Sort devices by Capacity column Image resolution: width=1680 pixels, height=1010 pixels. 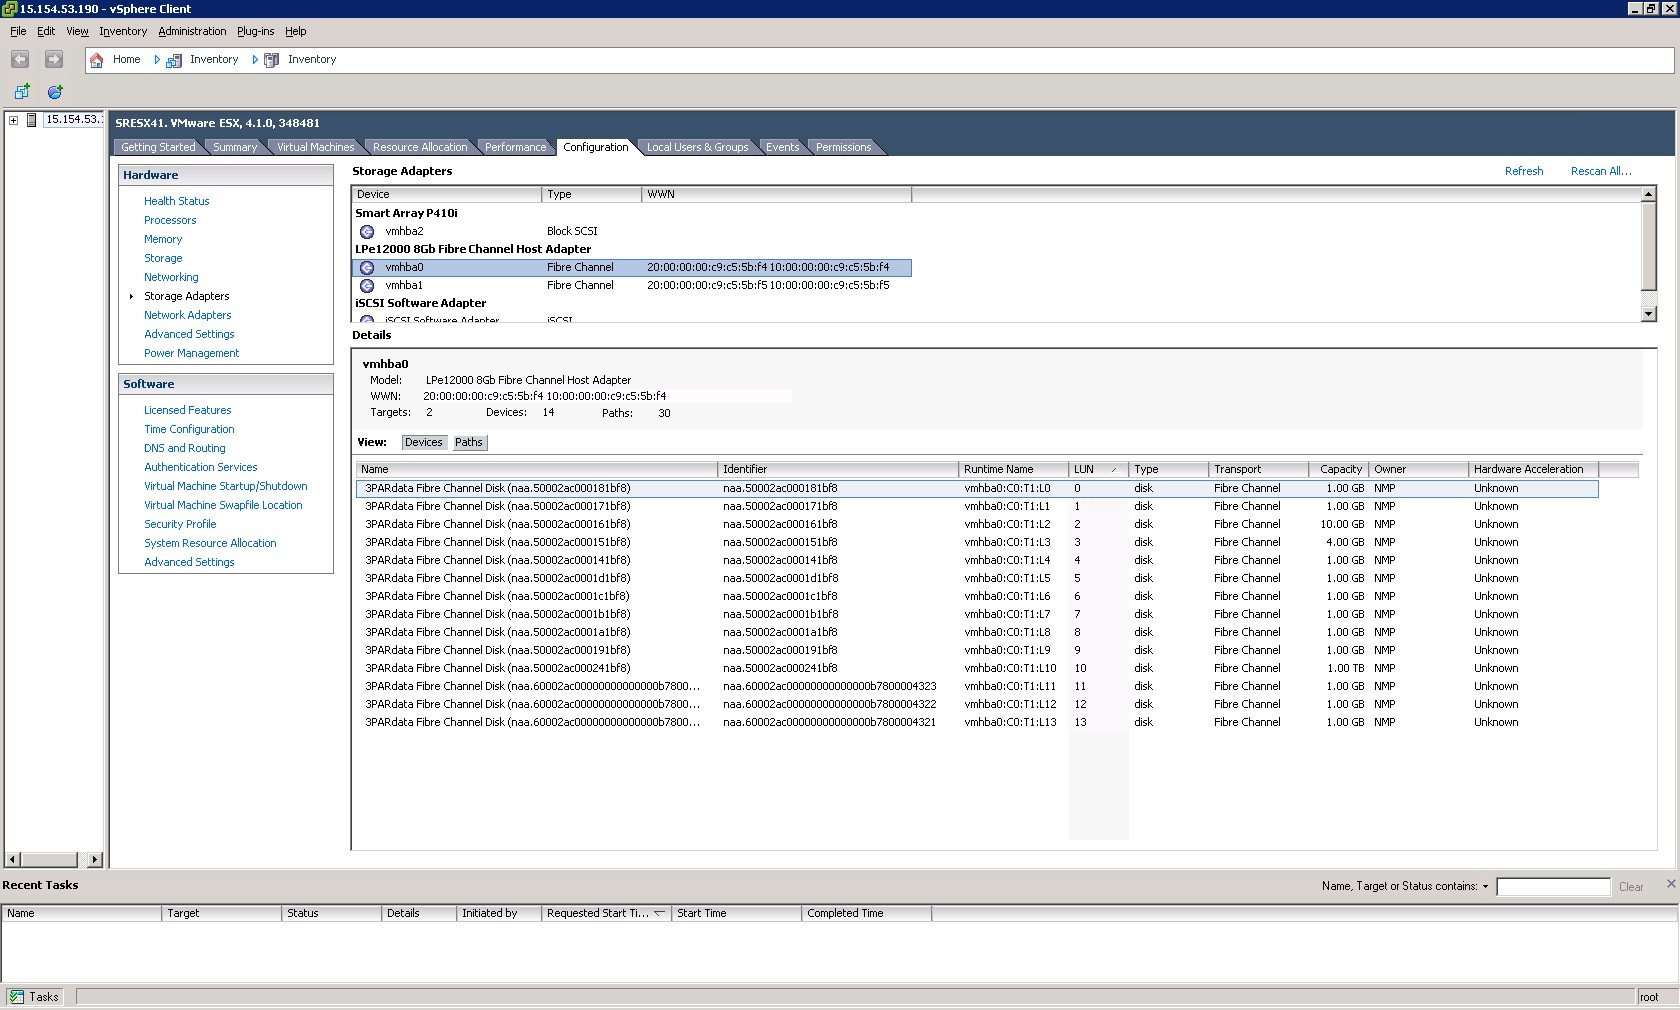[x=1338, y=469]
